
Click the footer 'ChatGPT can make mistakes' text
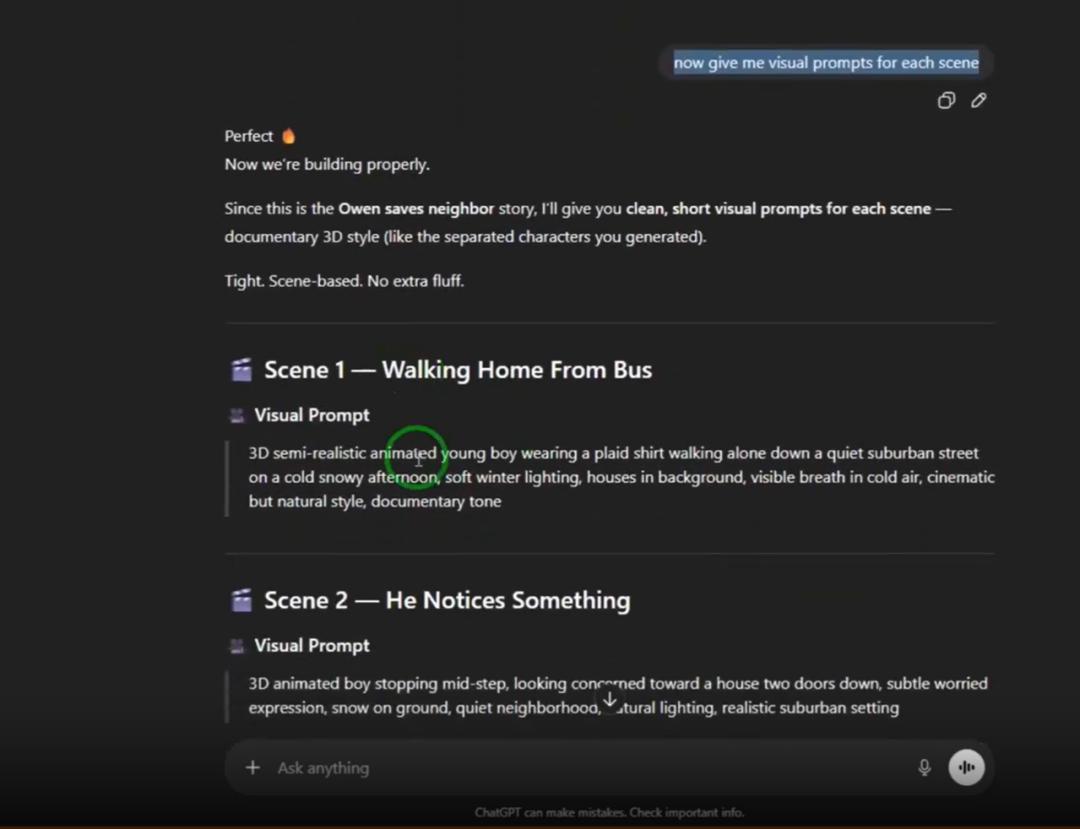click(610, 812)
